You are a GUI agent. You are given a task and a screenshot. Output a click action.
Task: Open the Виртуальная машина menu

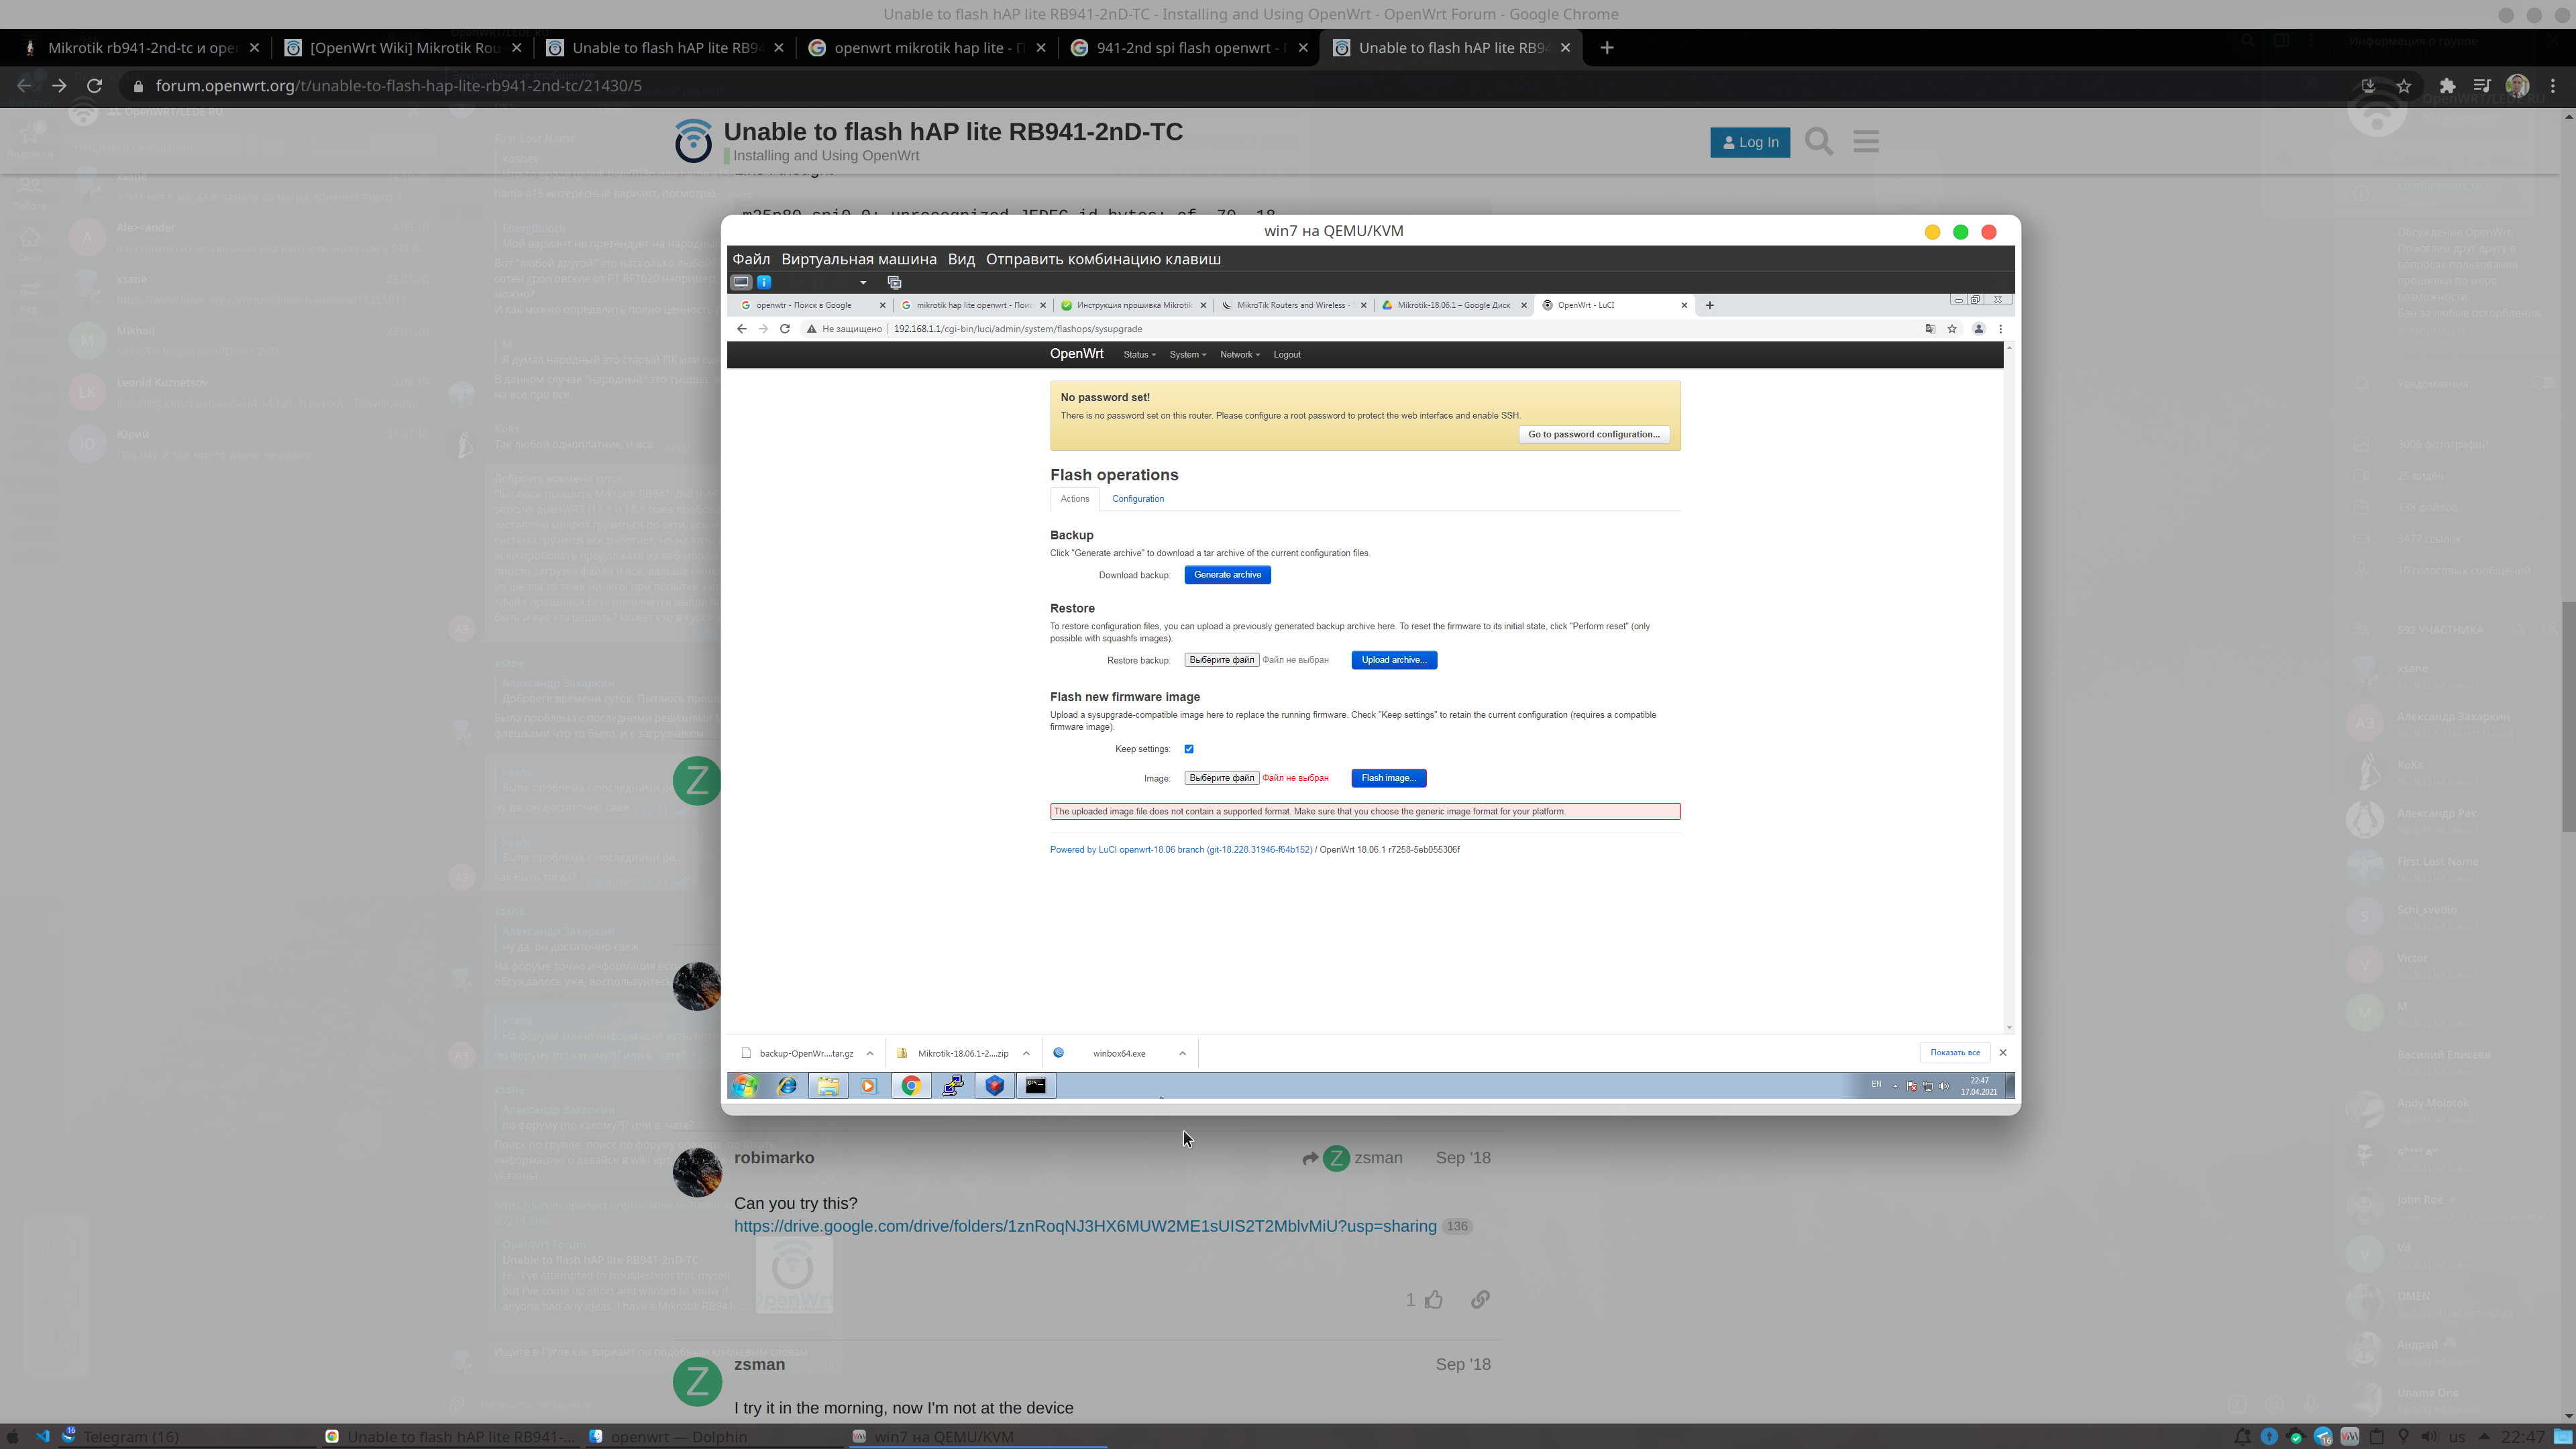[x=859, y=259]
